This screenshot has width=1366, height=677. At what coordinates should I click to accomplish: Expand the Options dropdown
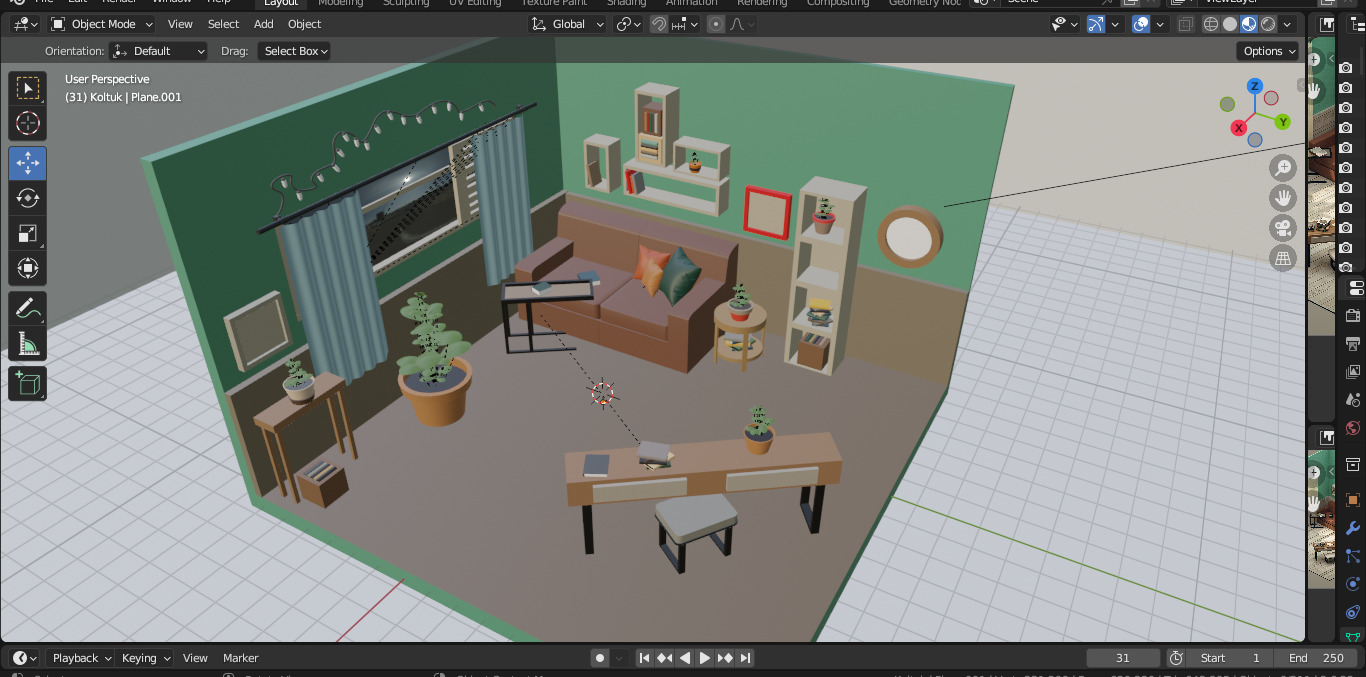[x=1268, y=51]
